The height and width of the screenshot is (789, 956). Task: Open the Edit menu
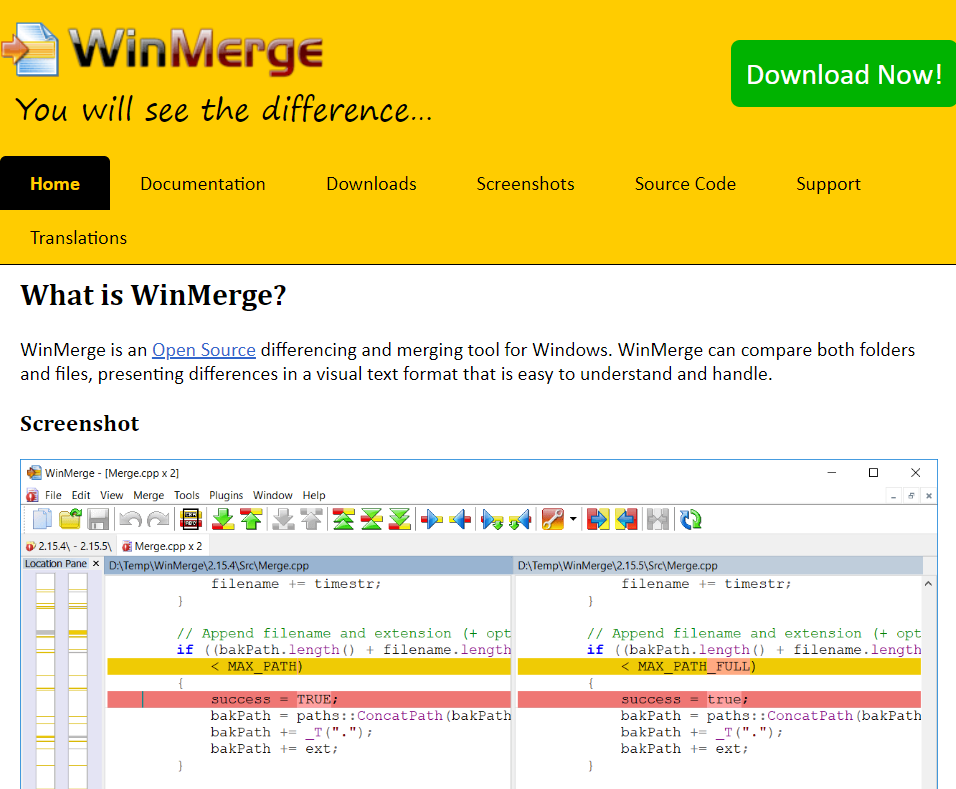(x=80, y=495)
